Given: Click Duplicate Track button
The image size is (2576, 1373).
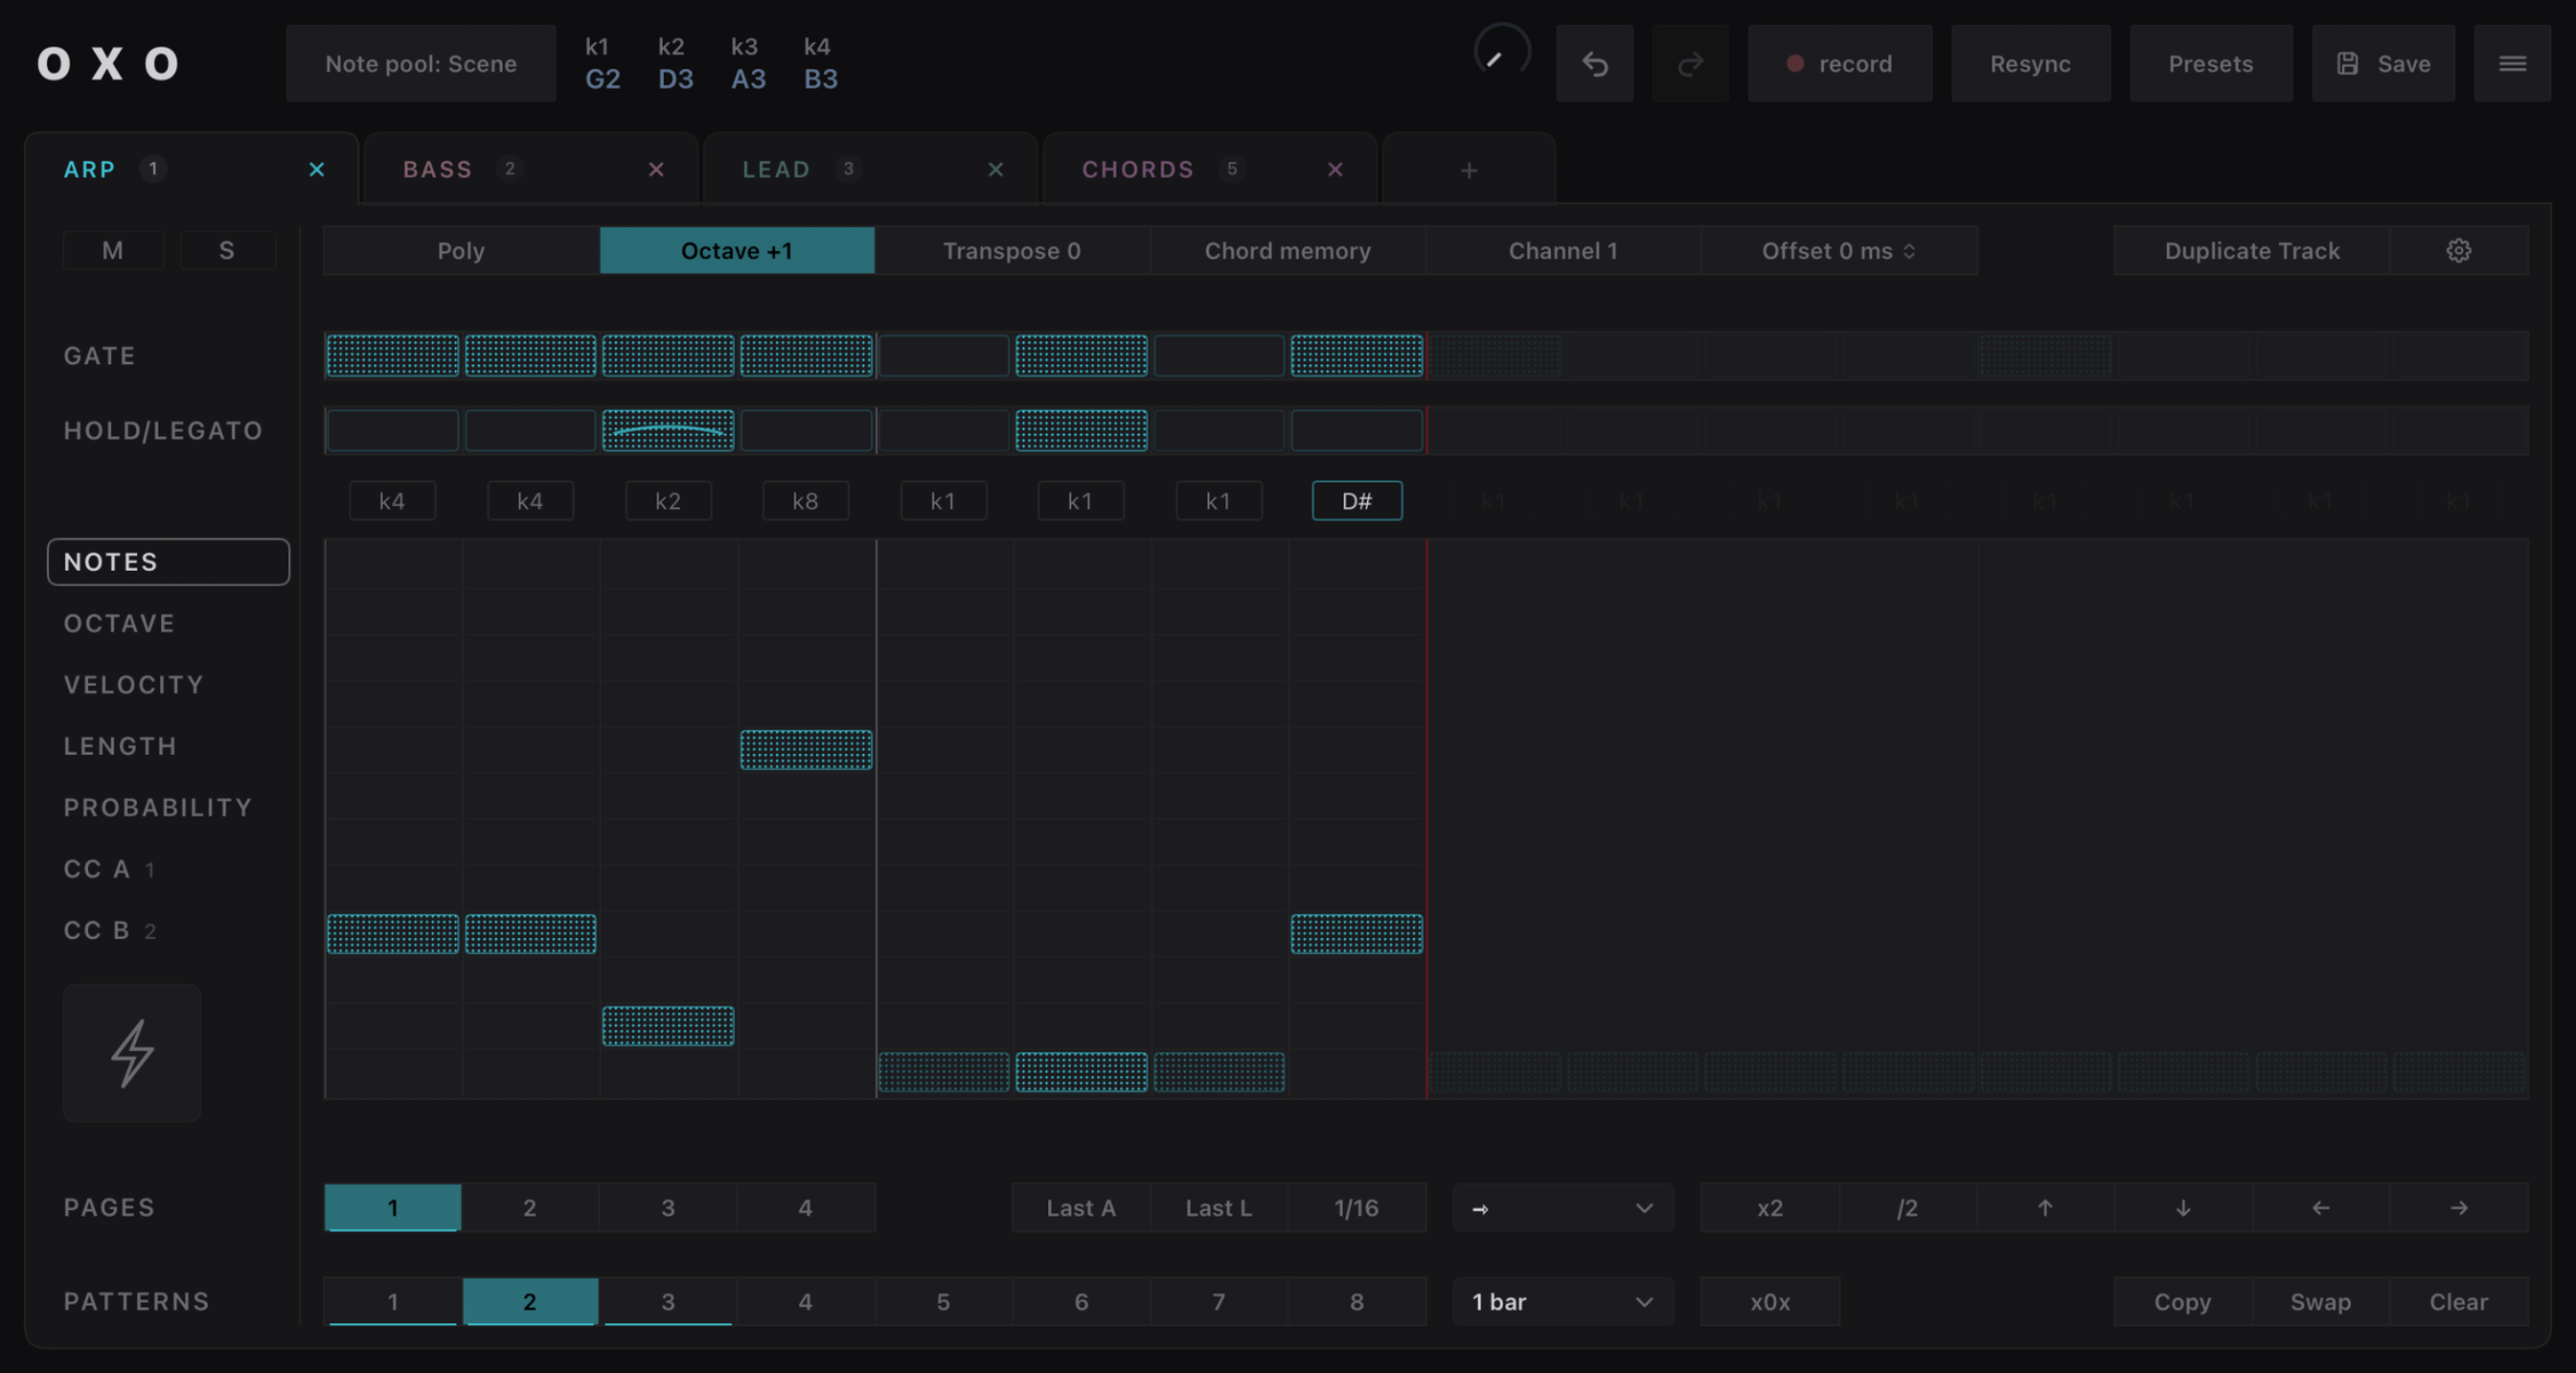Looking at the screenshot, I should coord(2252,251).
